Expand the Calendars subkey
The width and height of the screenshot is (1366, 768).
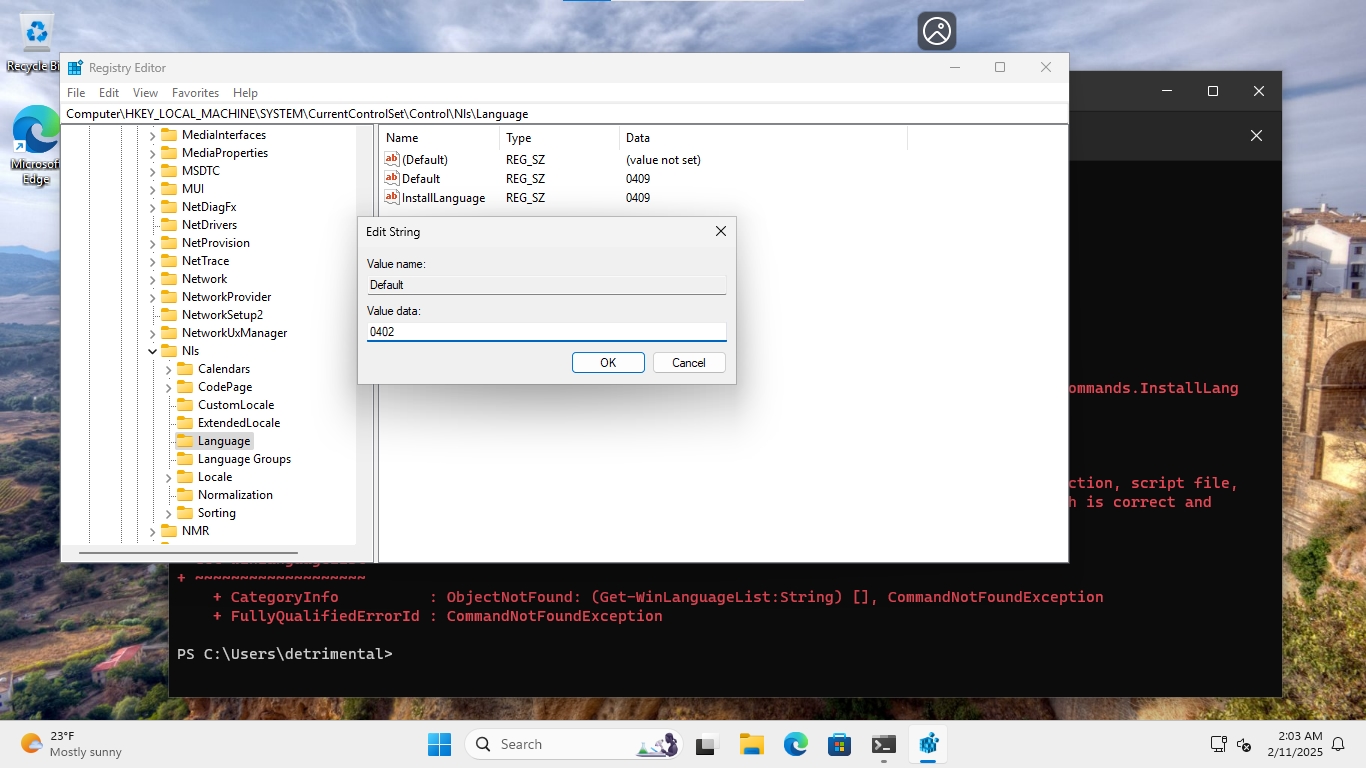coord(169,369)
